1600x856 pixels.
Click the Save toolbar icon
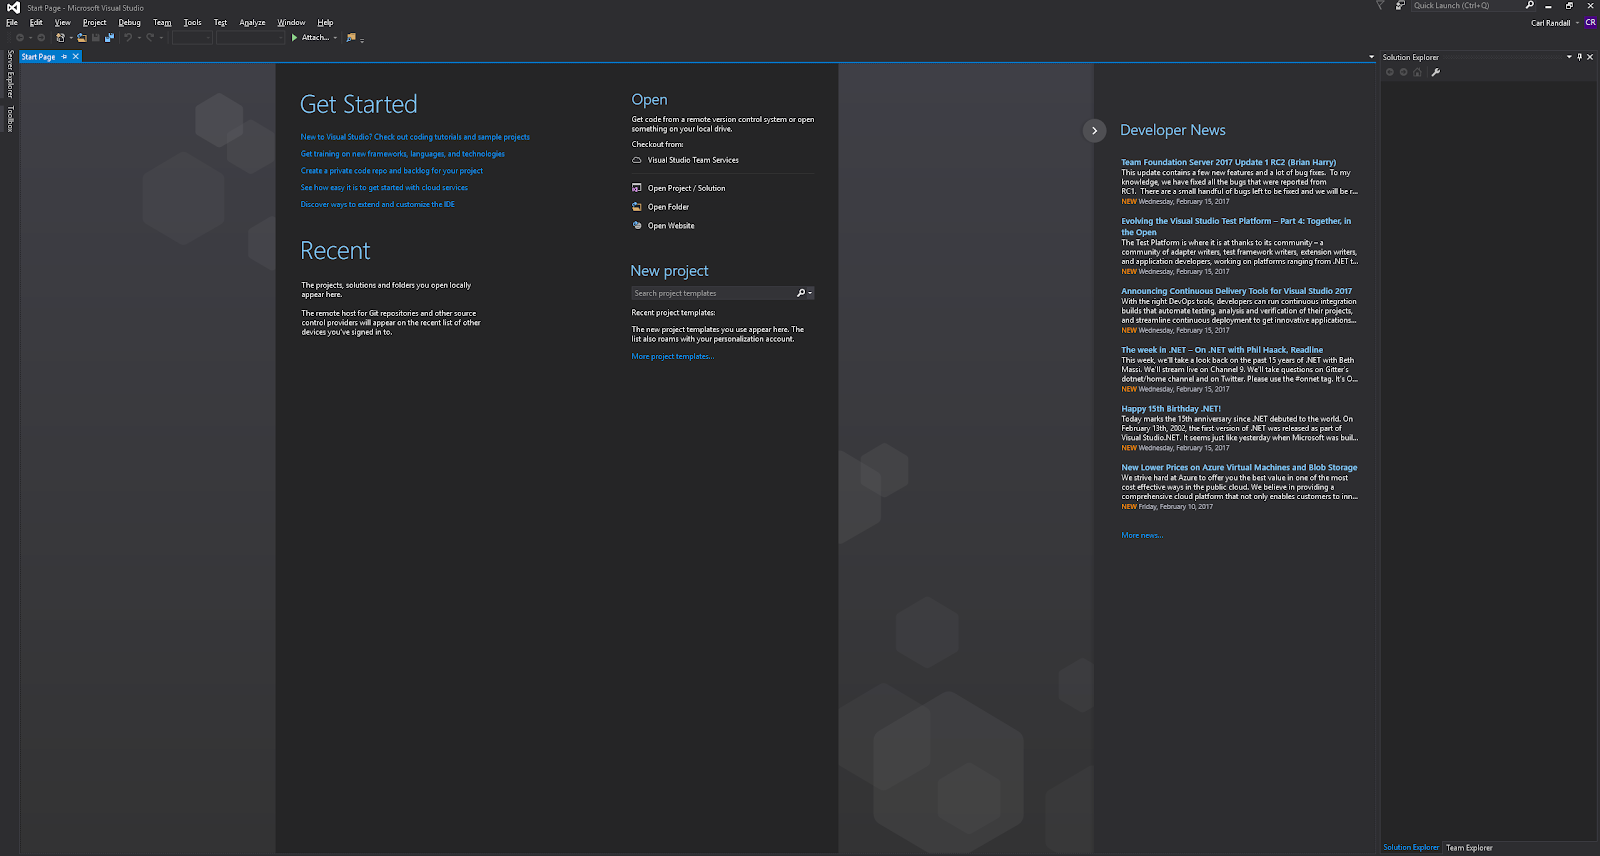tap(96, 38)
